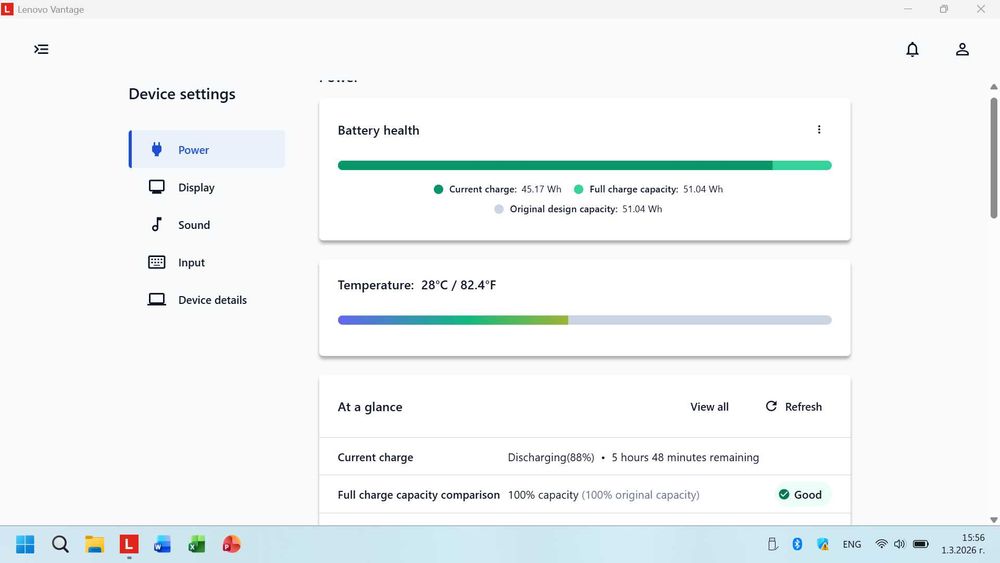Screen dimensions: 1000x563
Task: Click the scrollbar down arrow
Action: 994,520
